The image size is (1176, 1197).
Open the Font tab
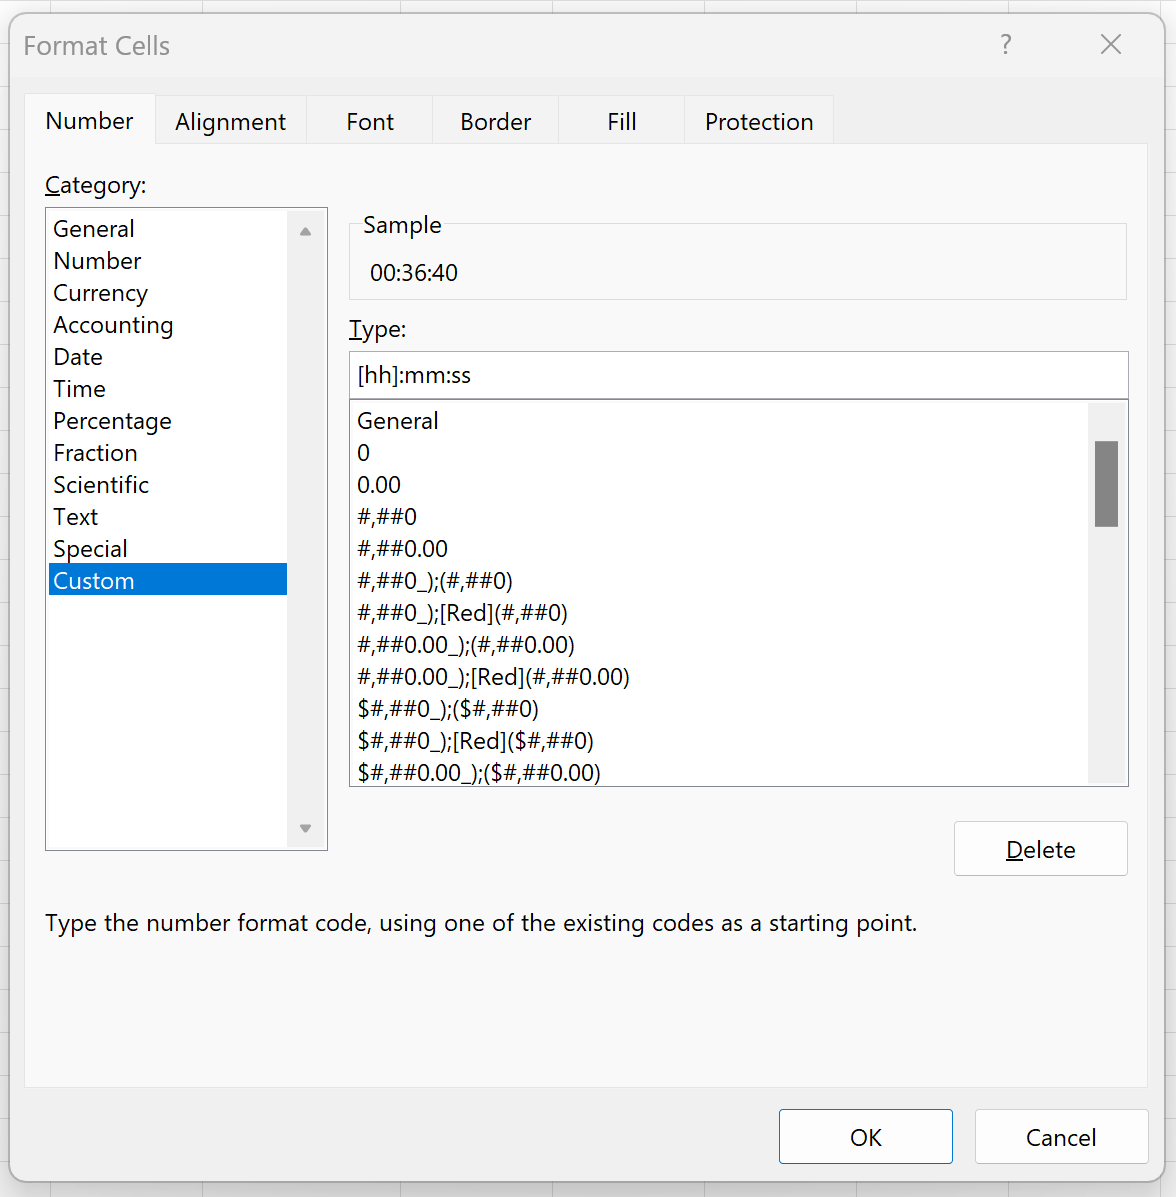370,121
